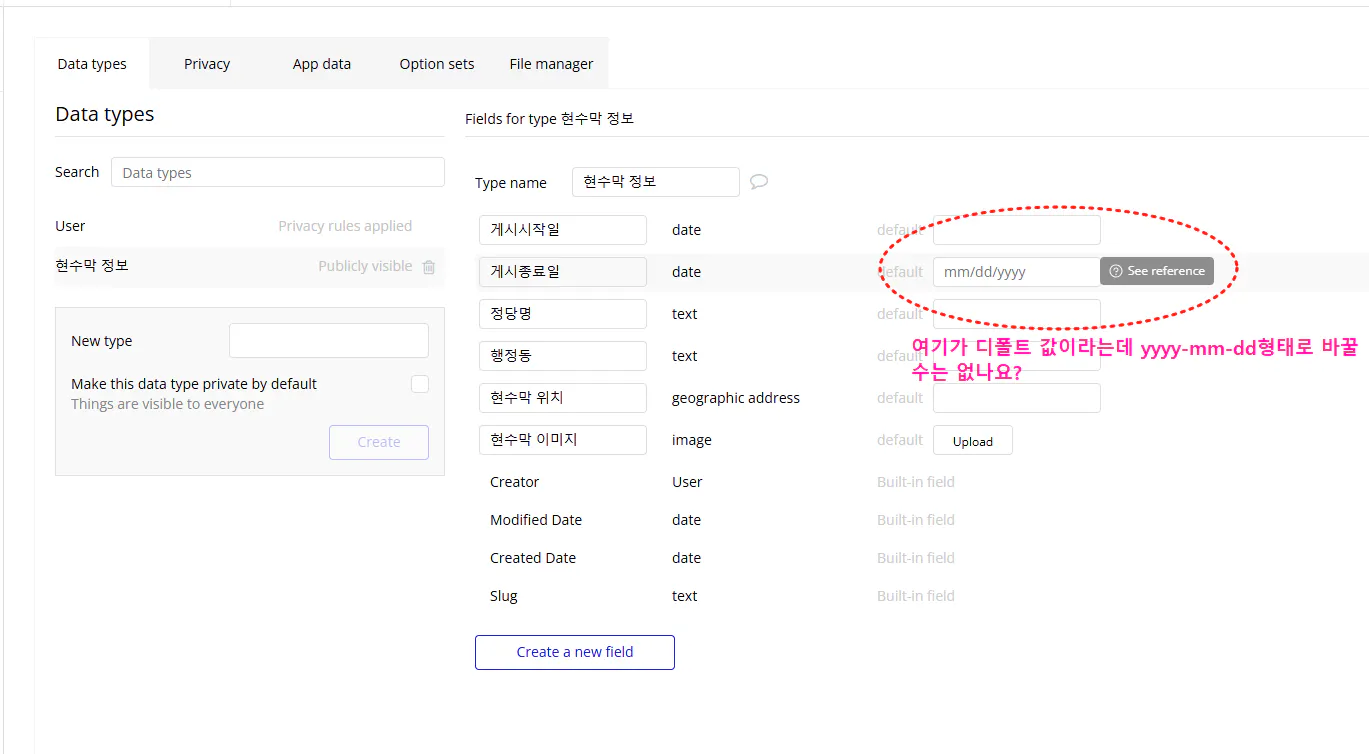Delete 현수막 정보 type via trash icon

(x=428, y=266)
